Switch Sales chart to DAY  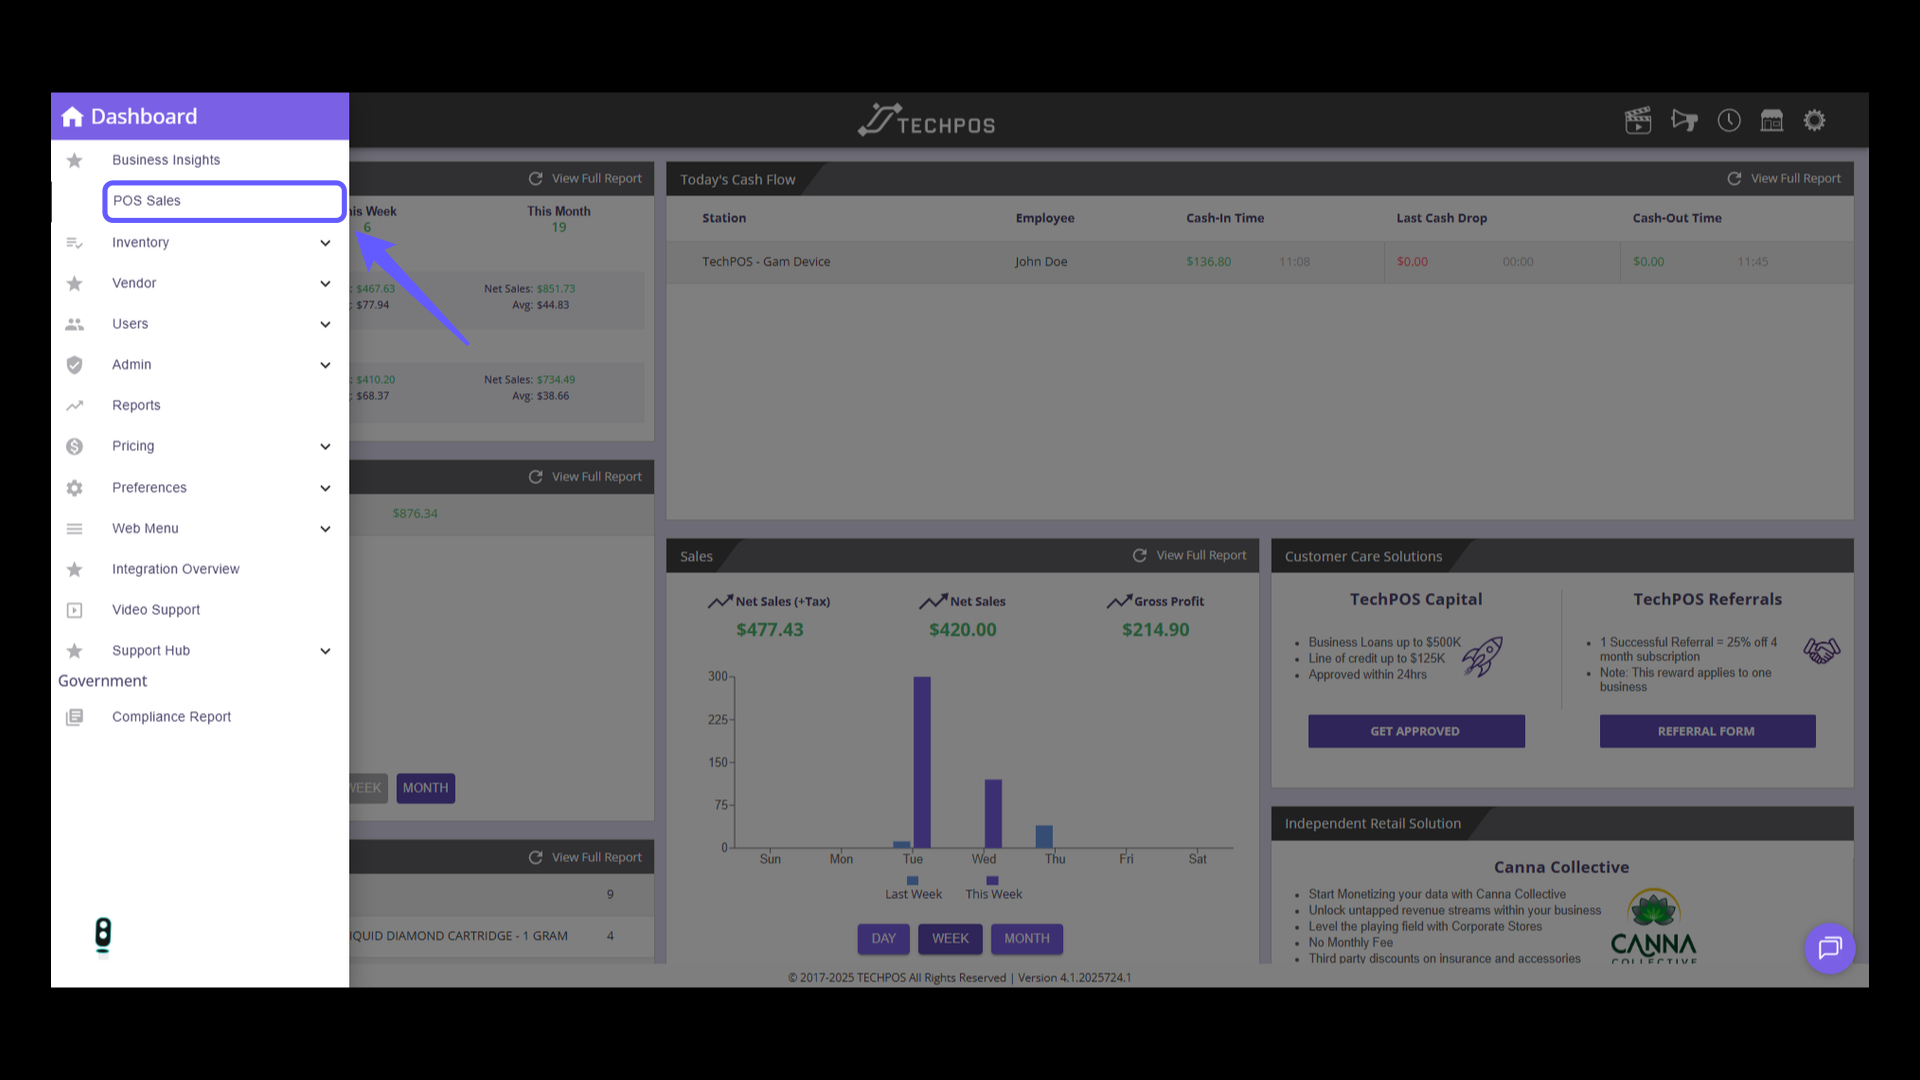pyautogui.click(x=883, y=939)
